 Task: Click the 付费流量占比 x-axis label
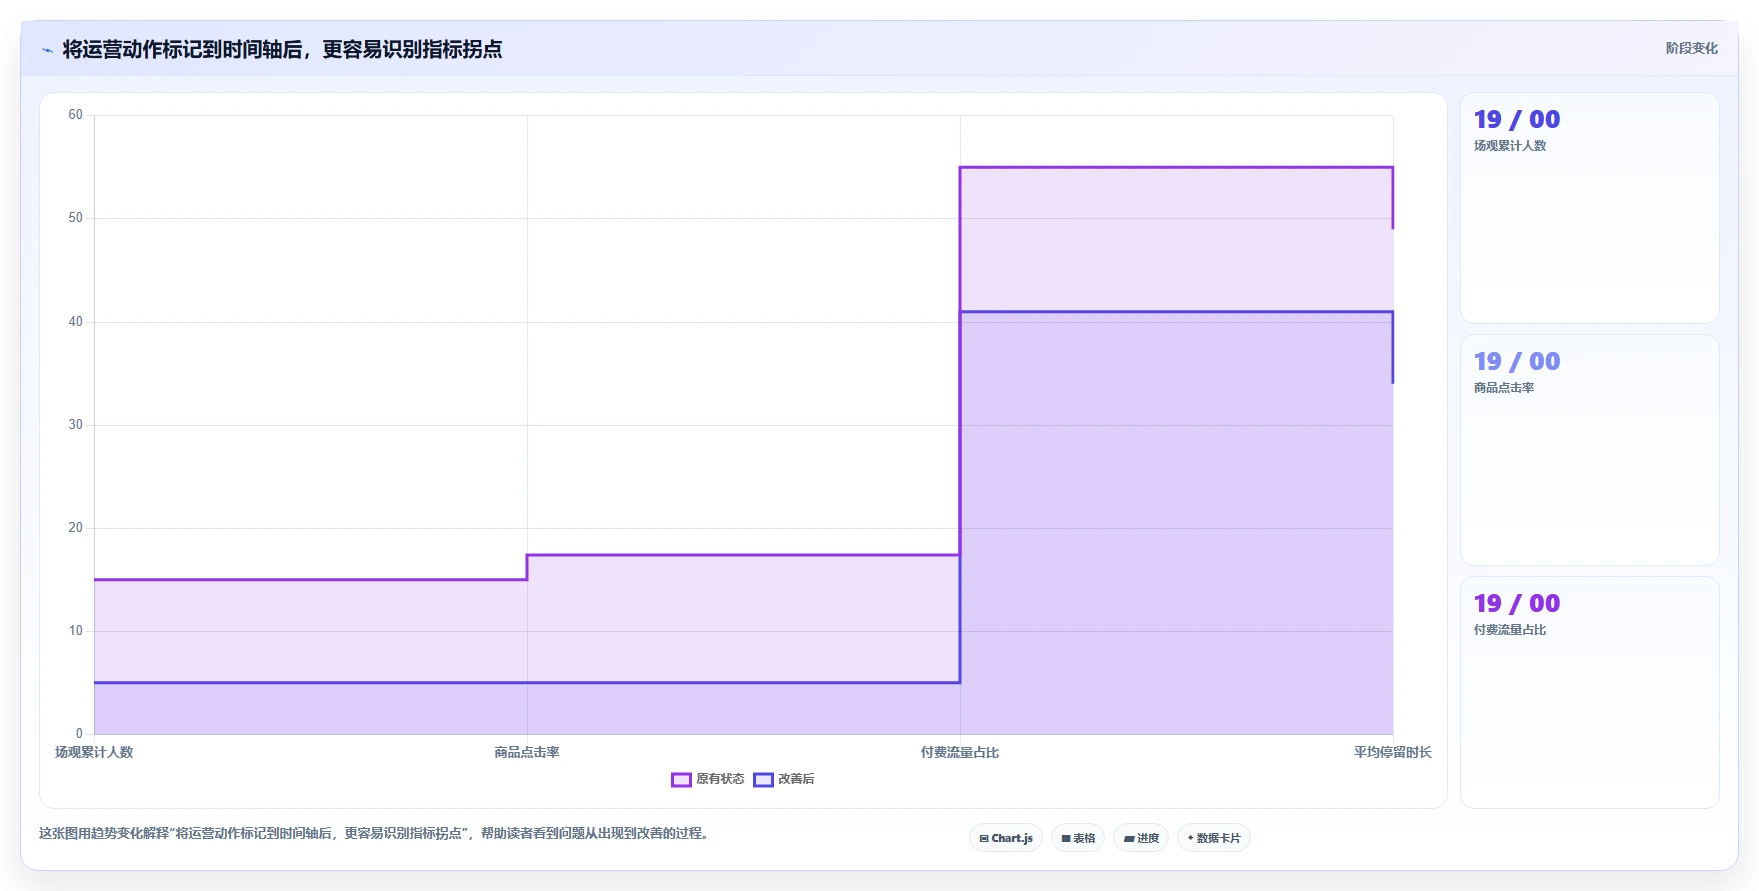pos(960,752)
